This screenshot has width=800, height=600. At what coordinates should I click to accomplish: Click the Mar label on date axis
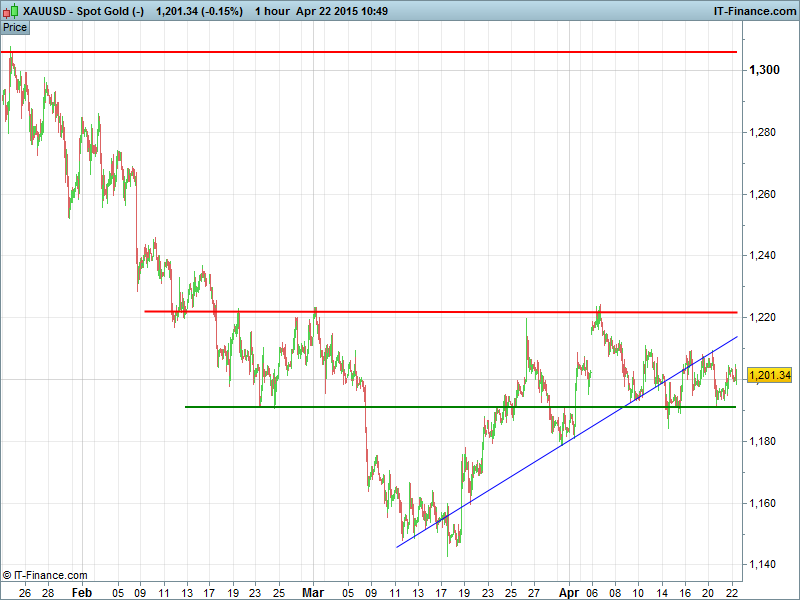[313, 591]
